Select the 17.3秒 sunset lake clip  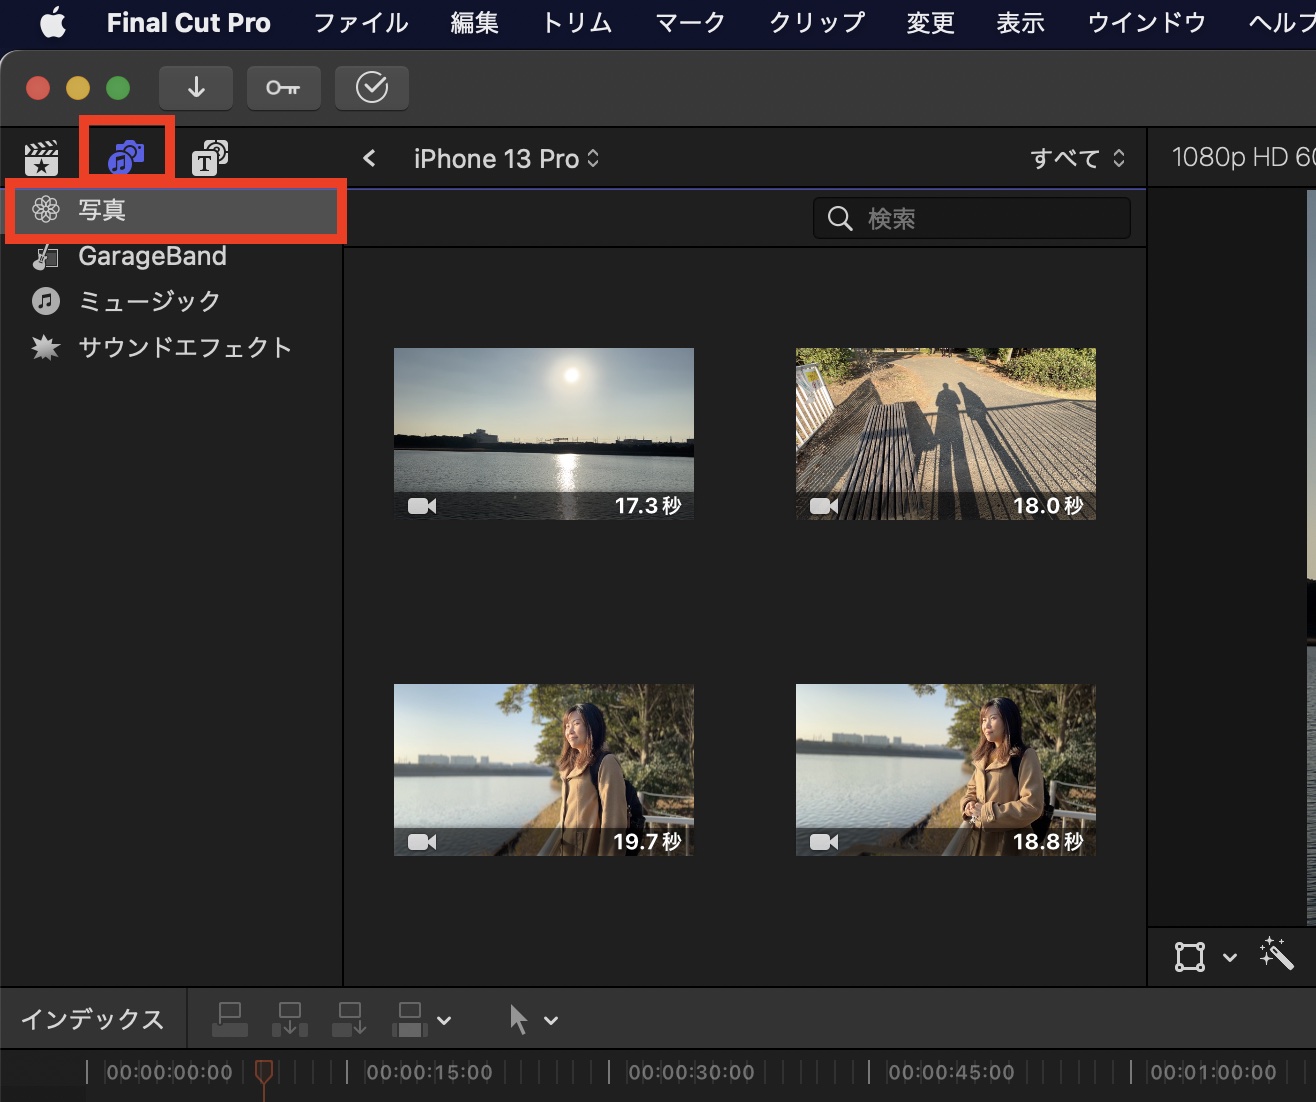tap(543, 433)
